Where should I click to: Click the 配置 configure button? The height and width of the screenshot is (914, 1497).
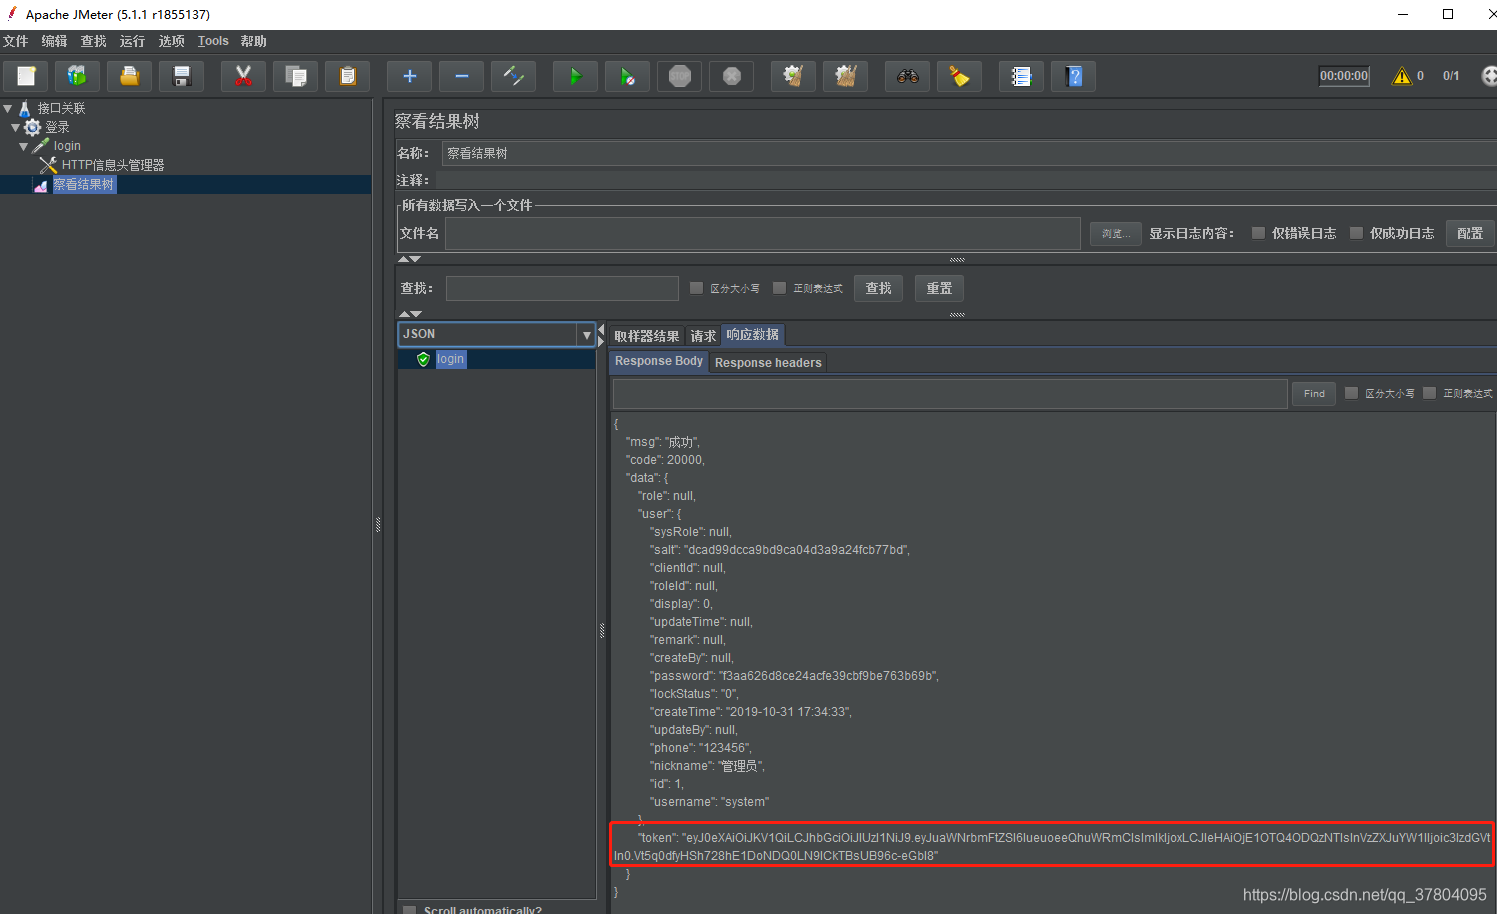[1470, 233]
